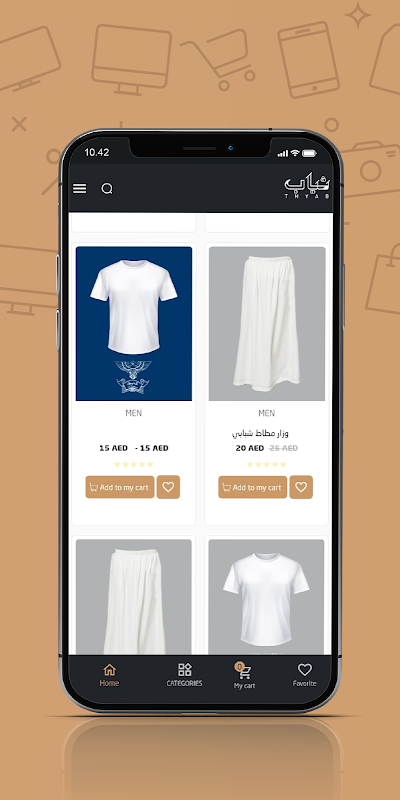
Task: Open the white skirt product image priced 20 AED
Action: 267,324
